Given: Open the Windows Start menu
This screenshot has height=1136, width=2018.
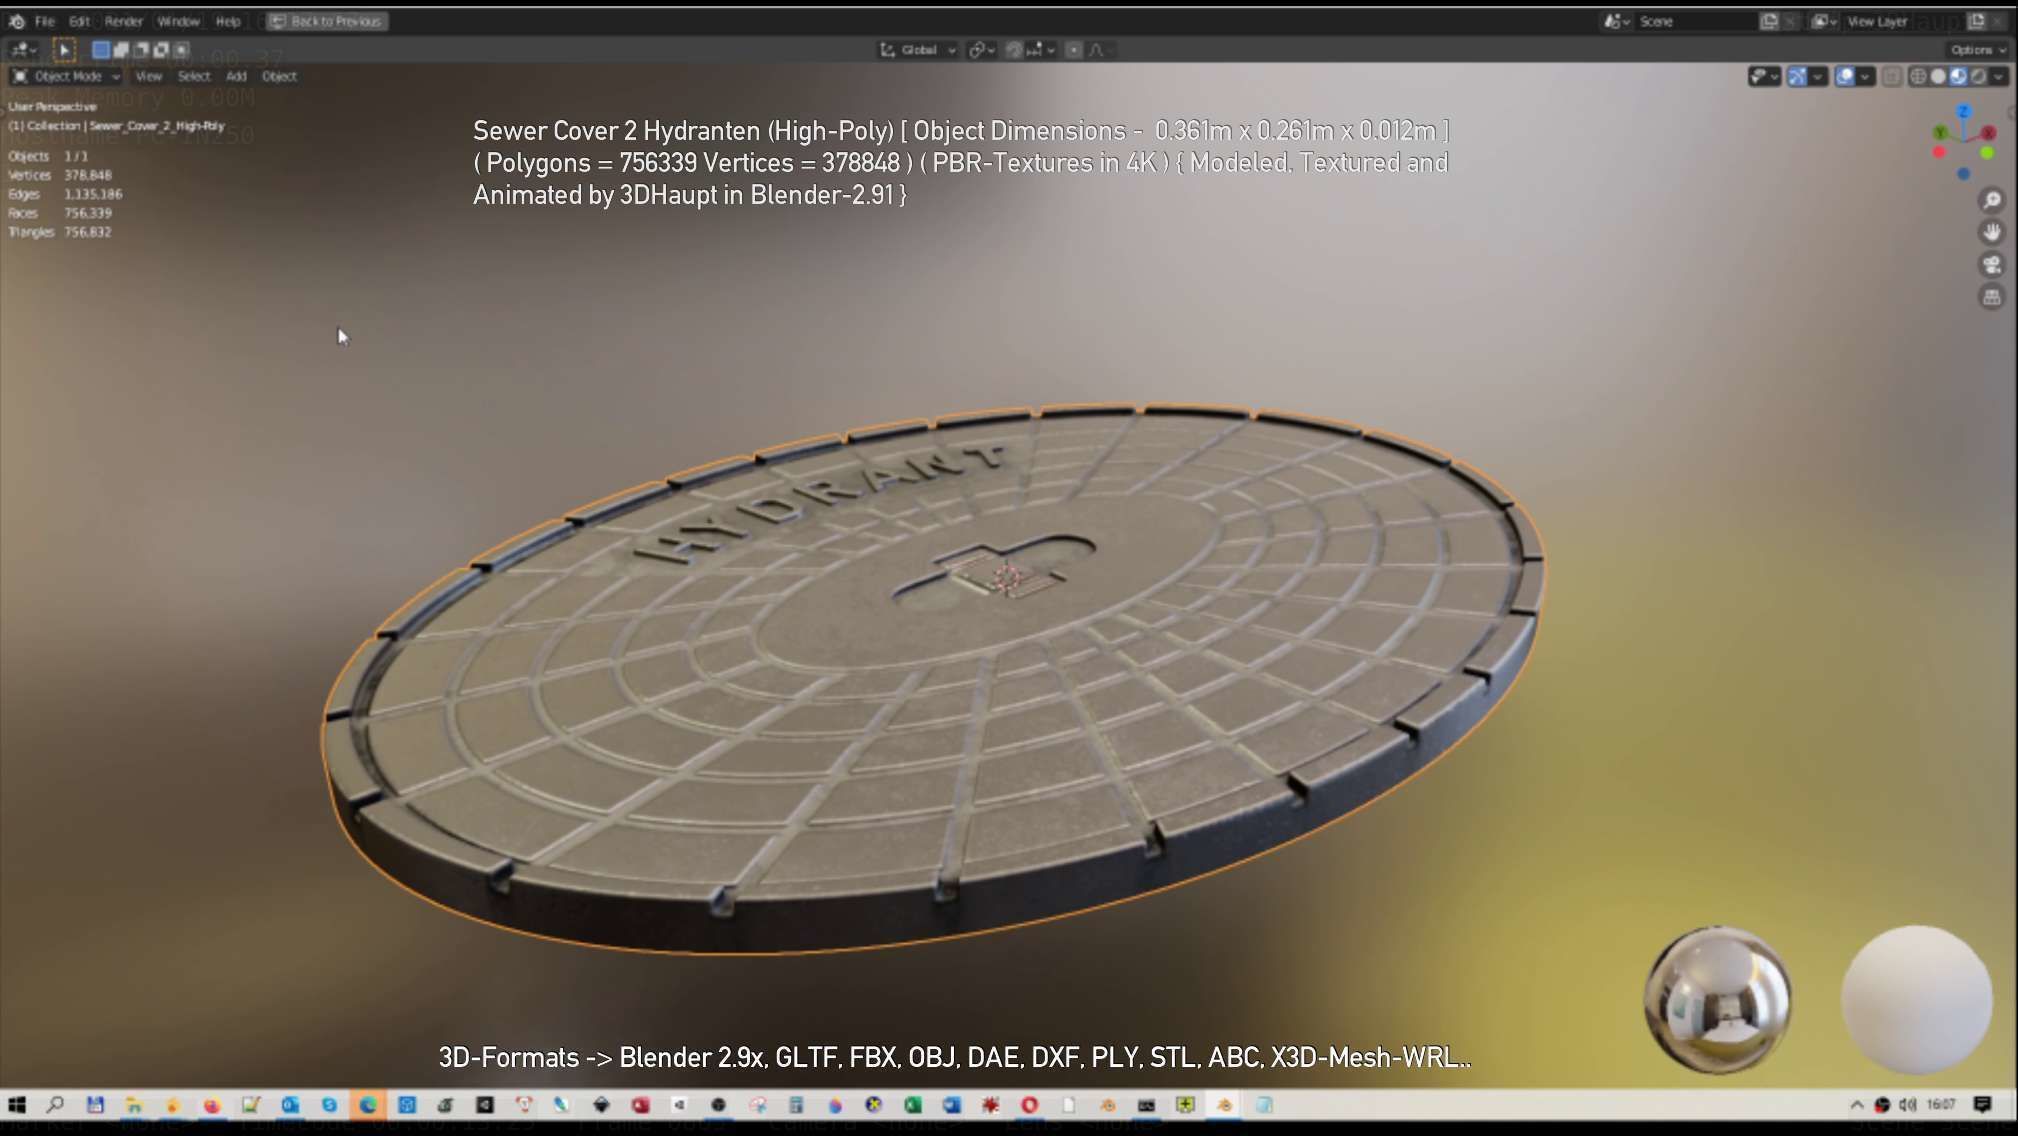Looking at the screenshot, I should [17, 1105].
